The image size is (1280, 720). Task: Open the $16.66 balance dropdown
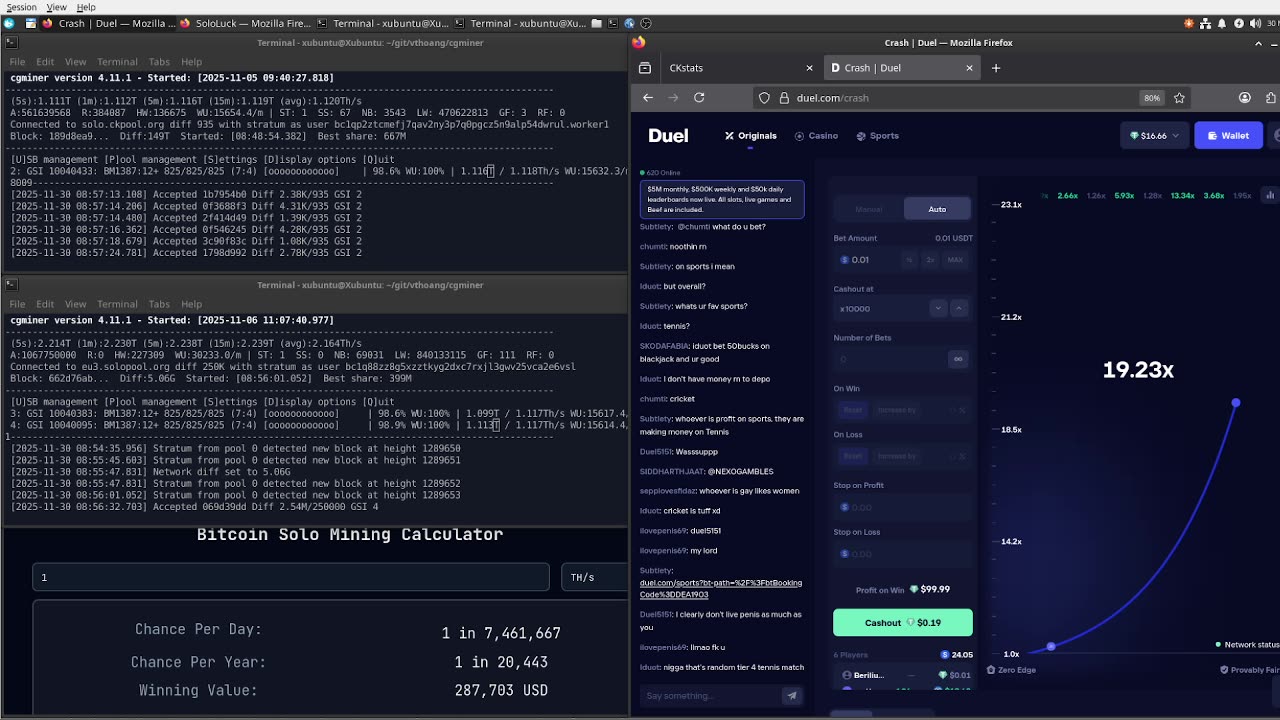[1154, 136]
